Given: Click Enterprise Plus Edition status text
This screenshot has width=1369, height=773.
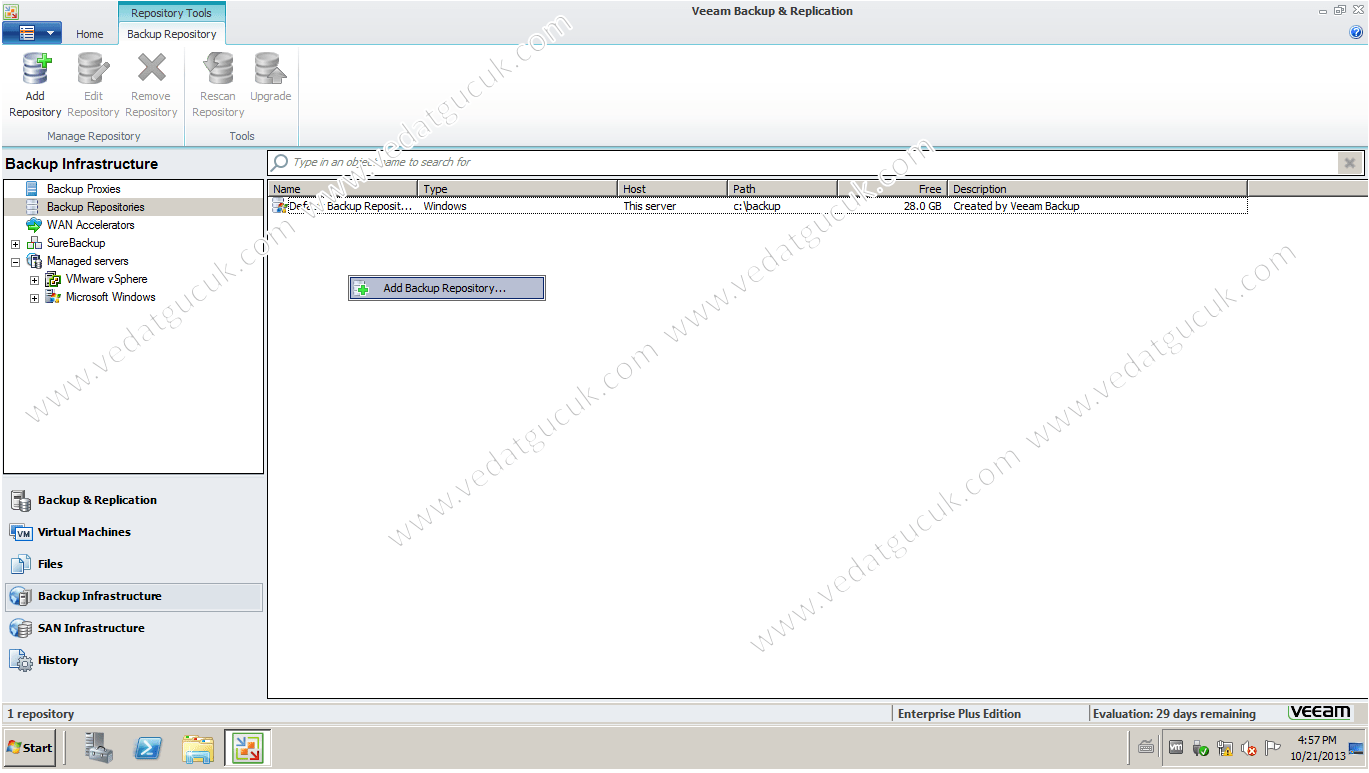Looking at the screenshot, I should [x=959, y=714].
